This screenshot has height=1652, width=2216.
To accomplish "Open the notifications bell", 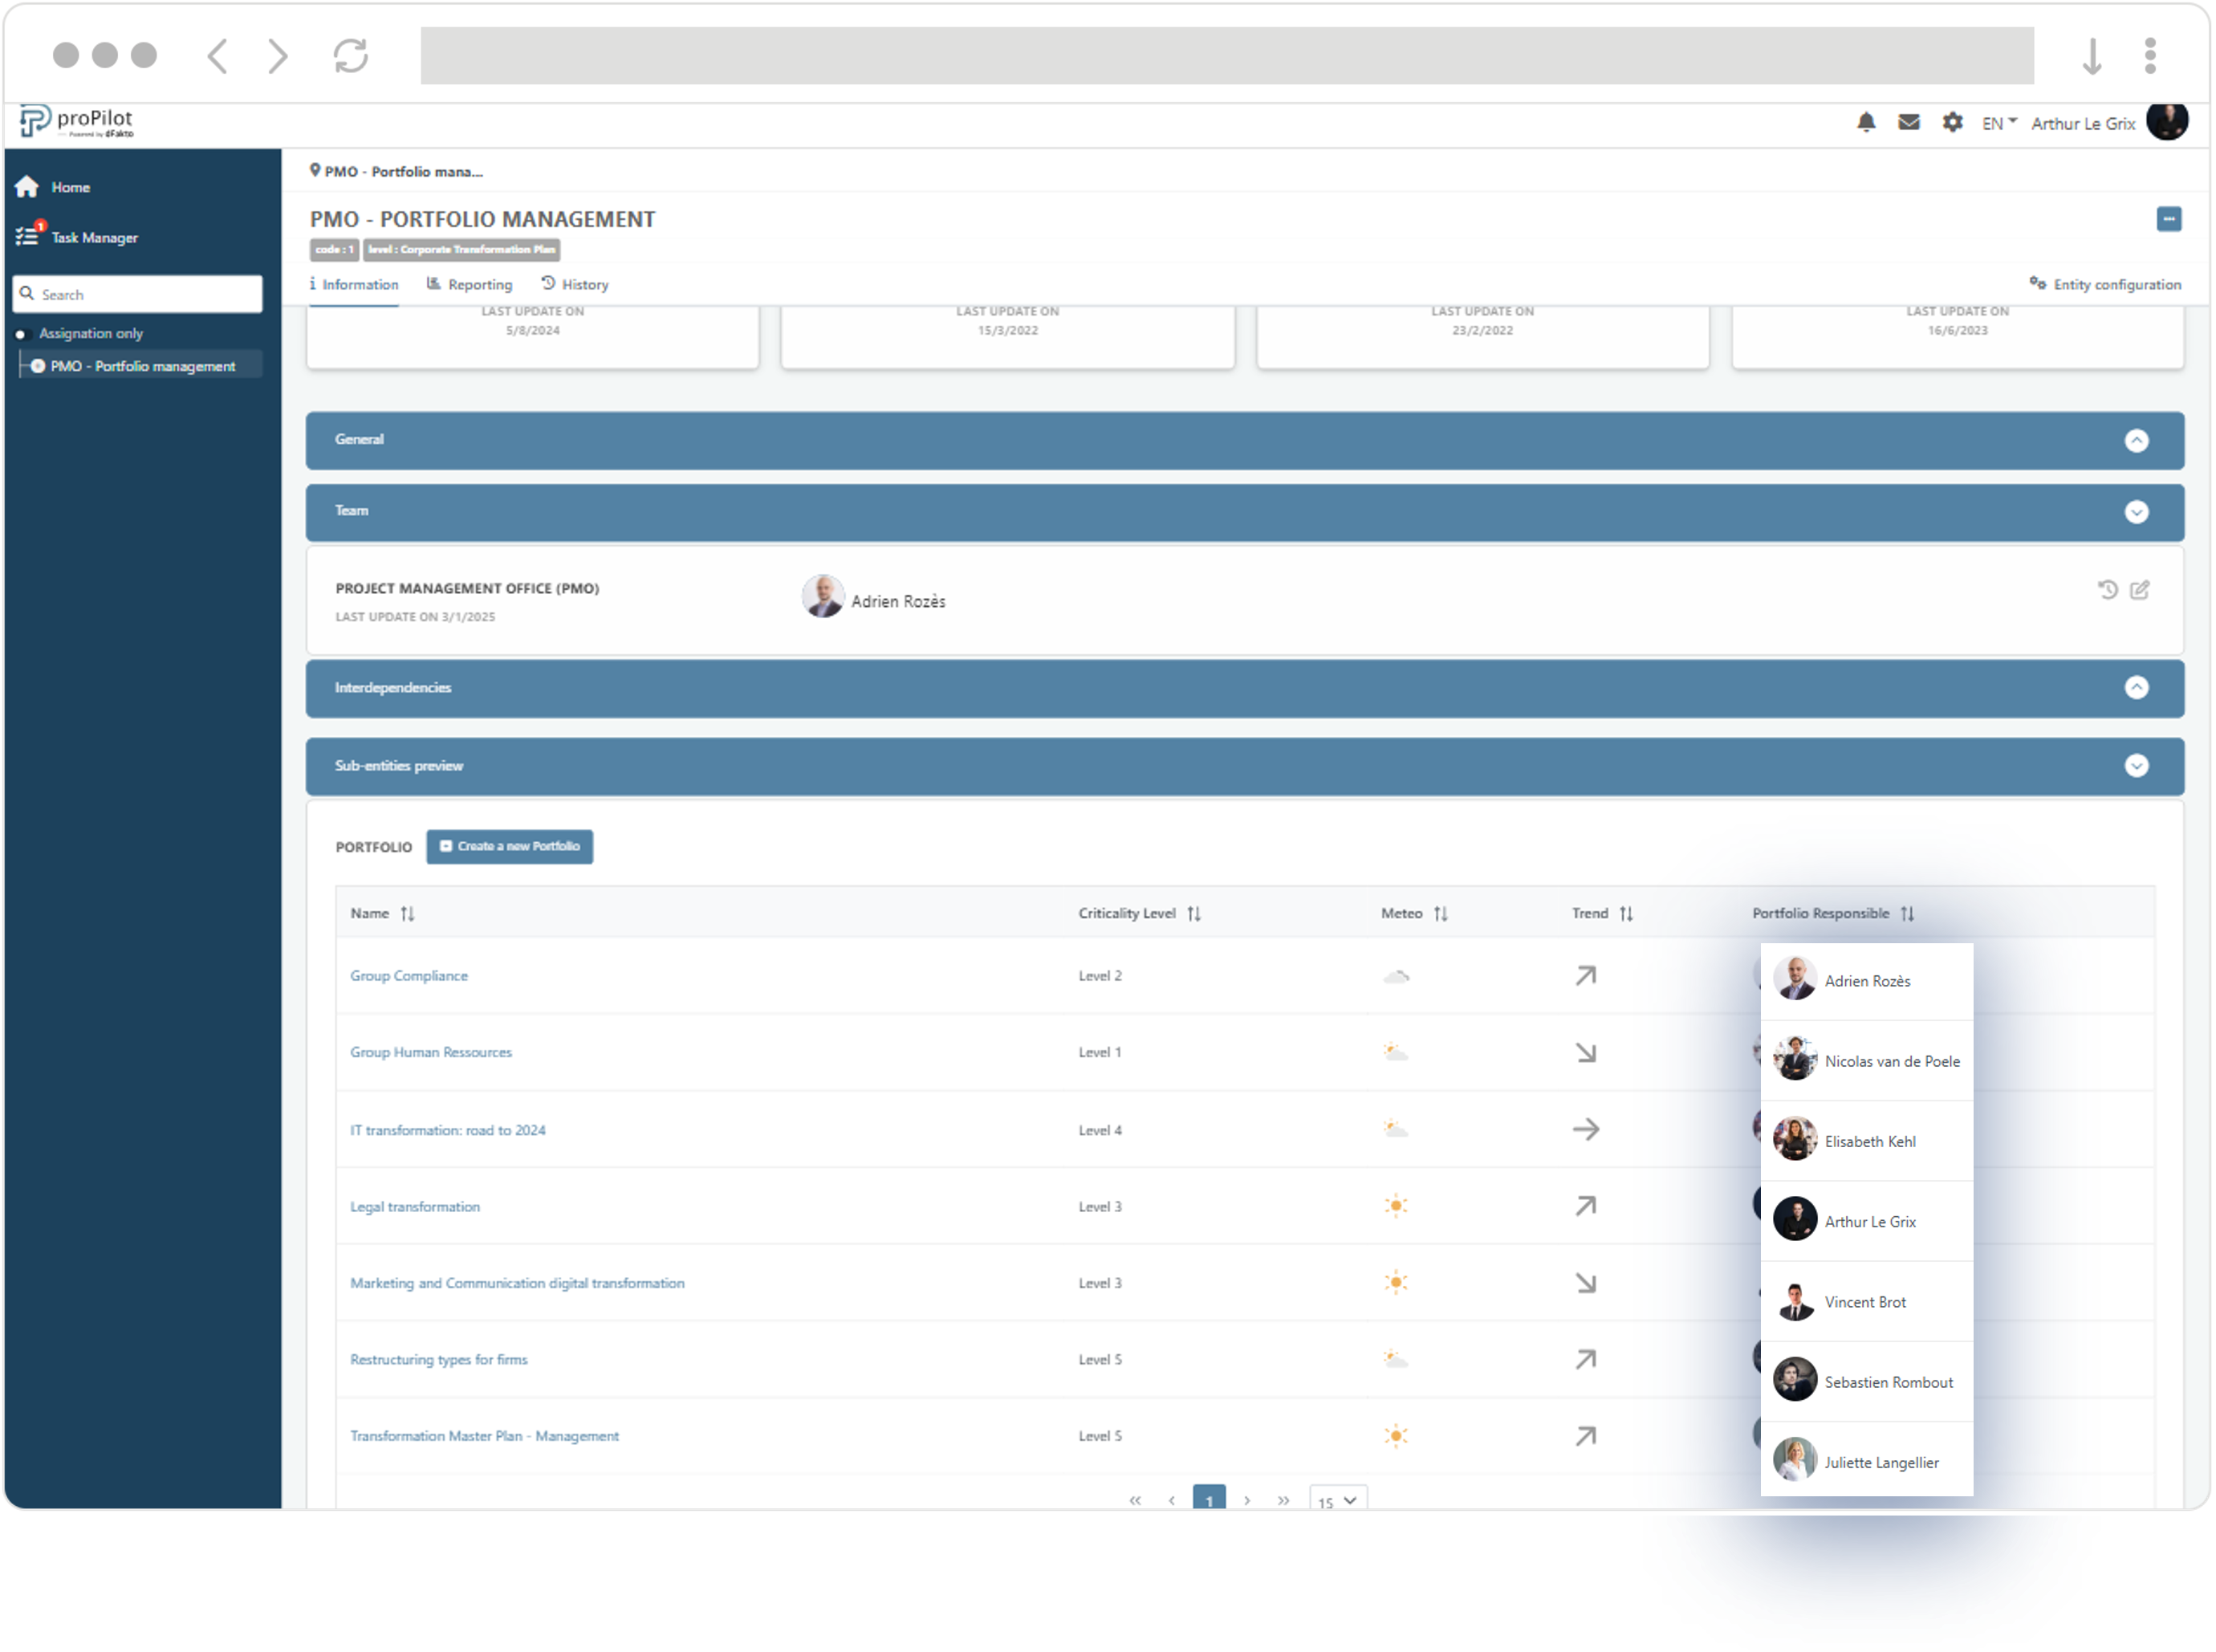I will [1866, 122].
